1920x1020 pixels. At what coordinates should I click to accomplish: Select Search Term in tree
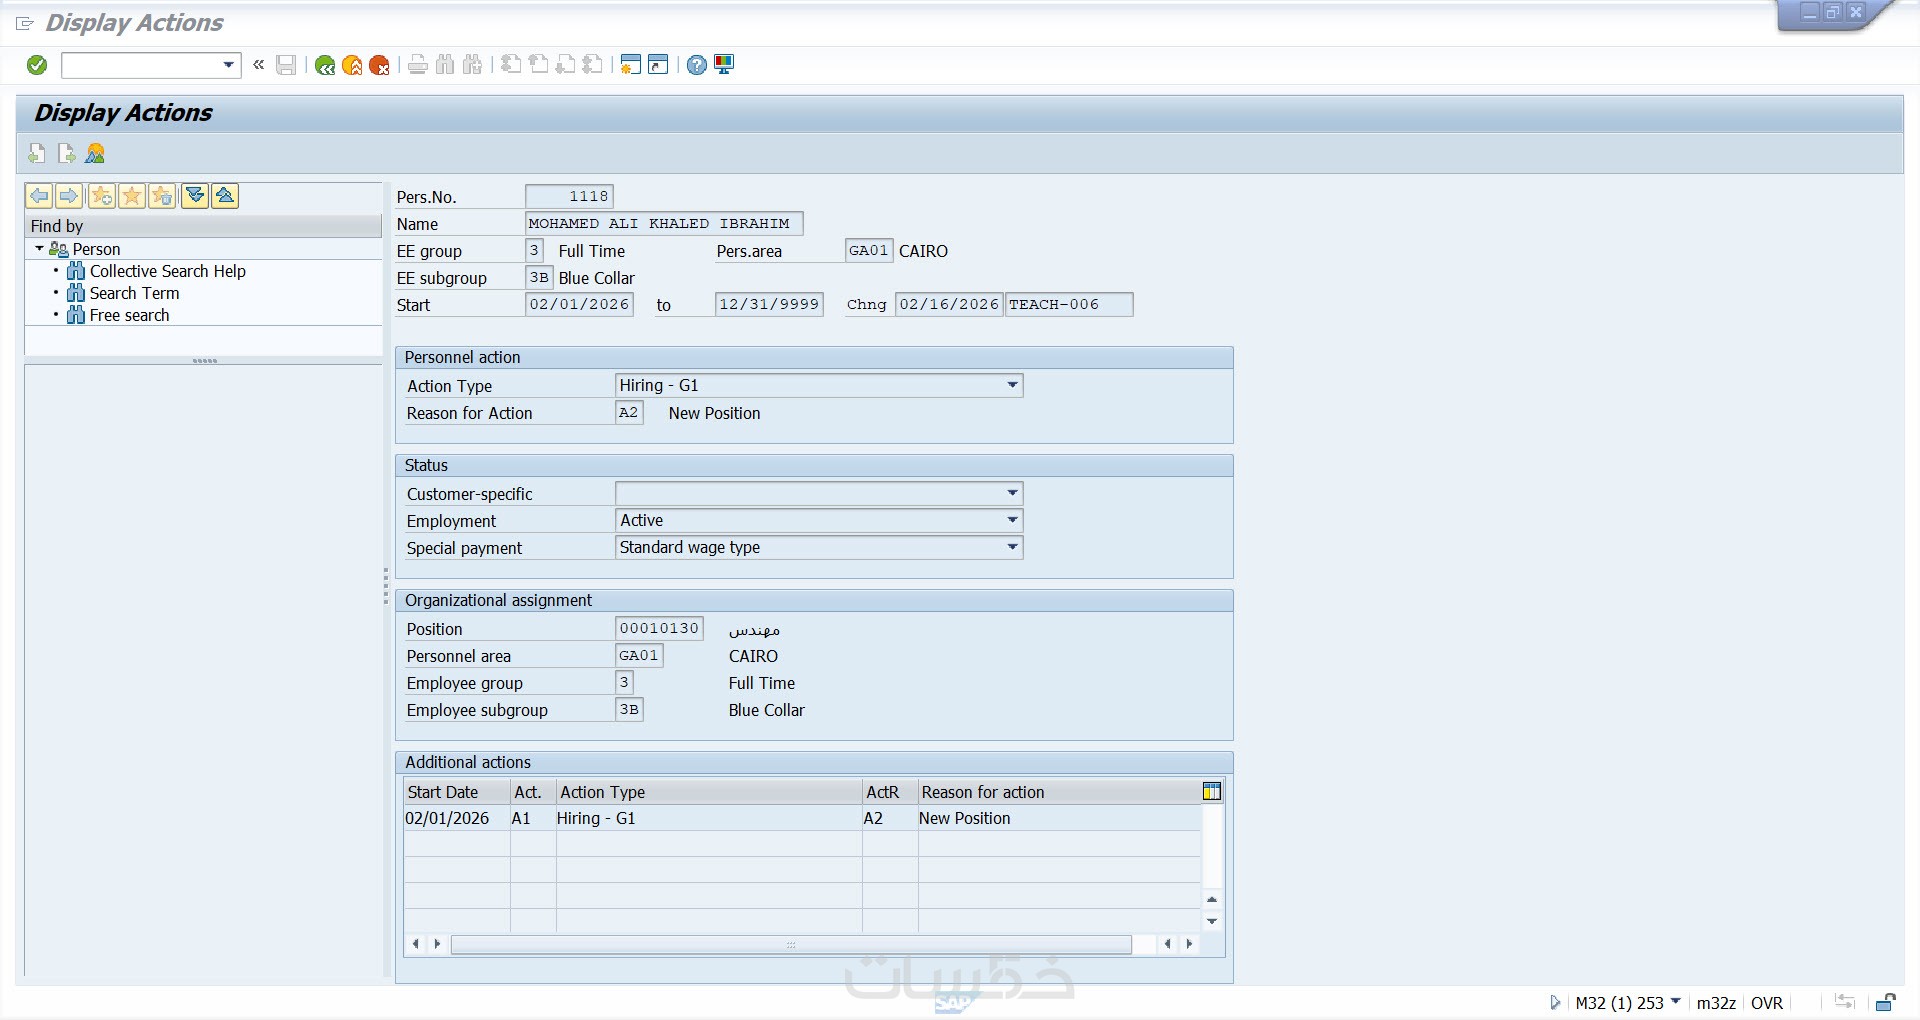pos(134,293)
